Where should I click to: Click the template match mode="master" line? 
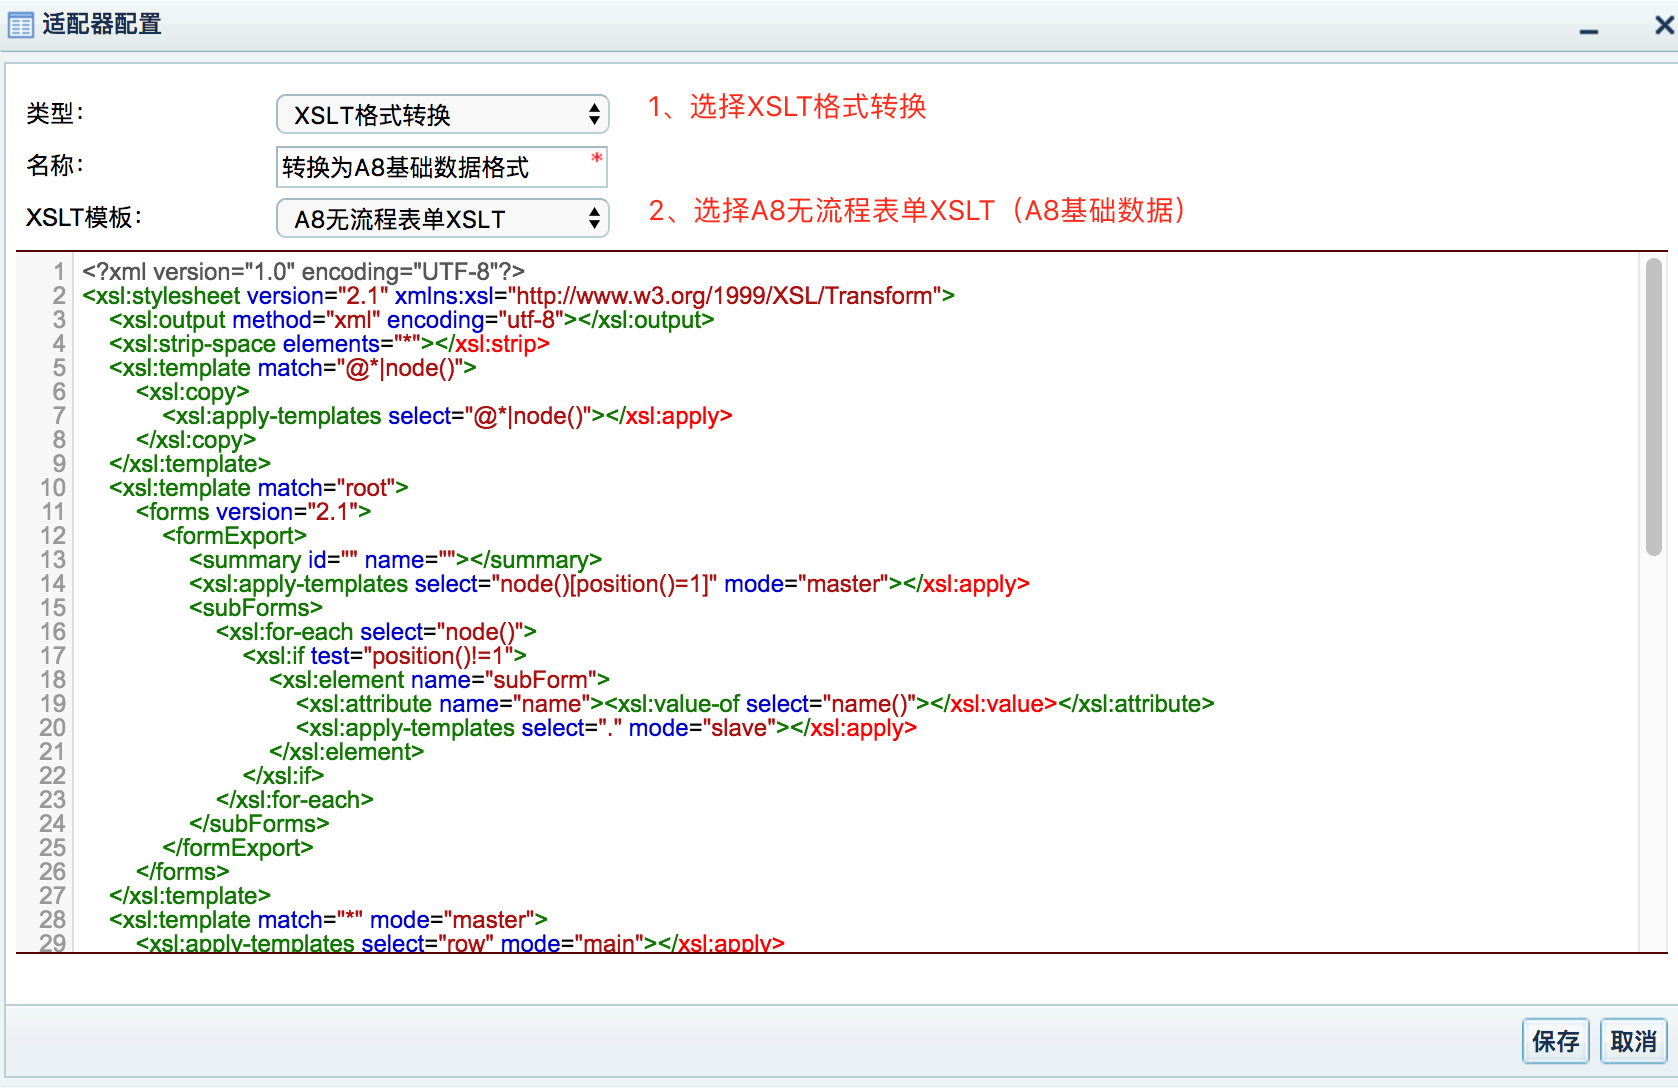(328, 920)
